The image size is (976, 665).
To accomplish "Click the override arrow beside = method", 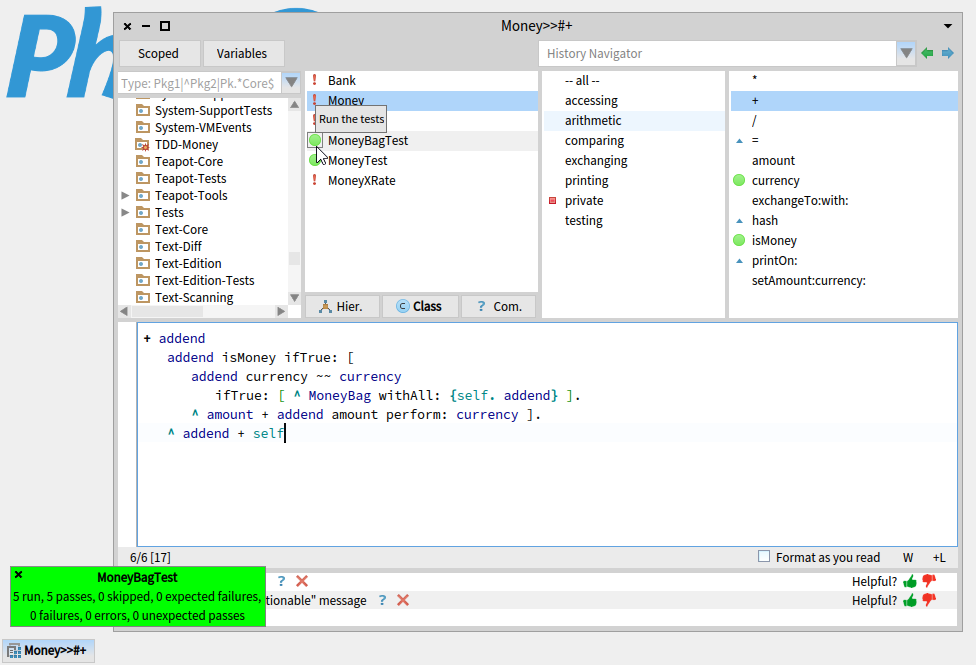I will pyautogui.click(x=739, y=141).
